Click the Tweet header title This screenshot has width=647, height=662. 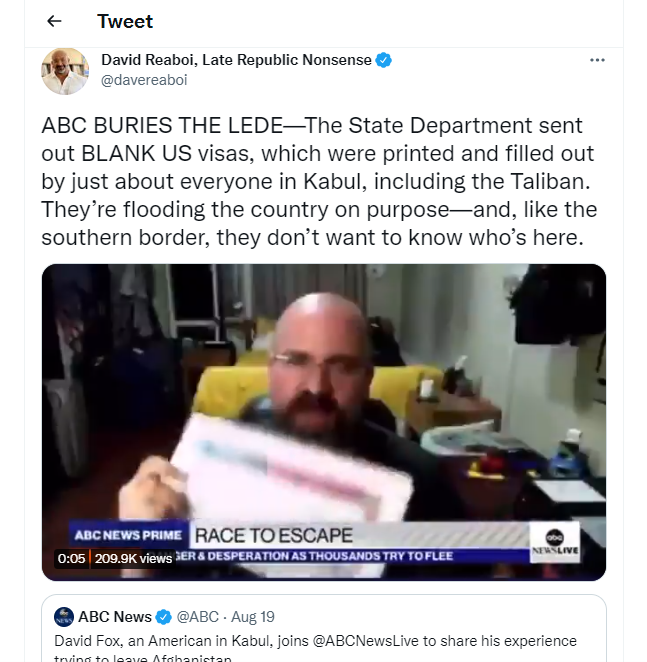(x=125, y=21)
